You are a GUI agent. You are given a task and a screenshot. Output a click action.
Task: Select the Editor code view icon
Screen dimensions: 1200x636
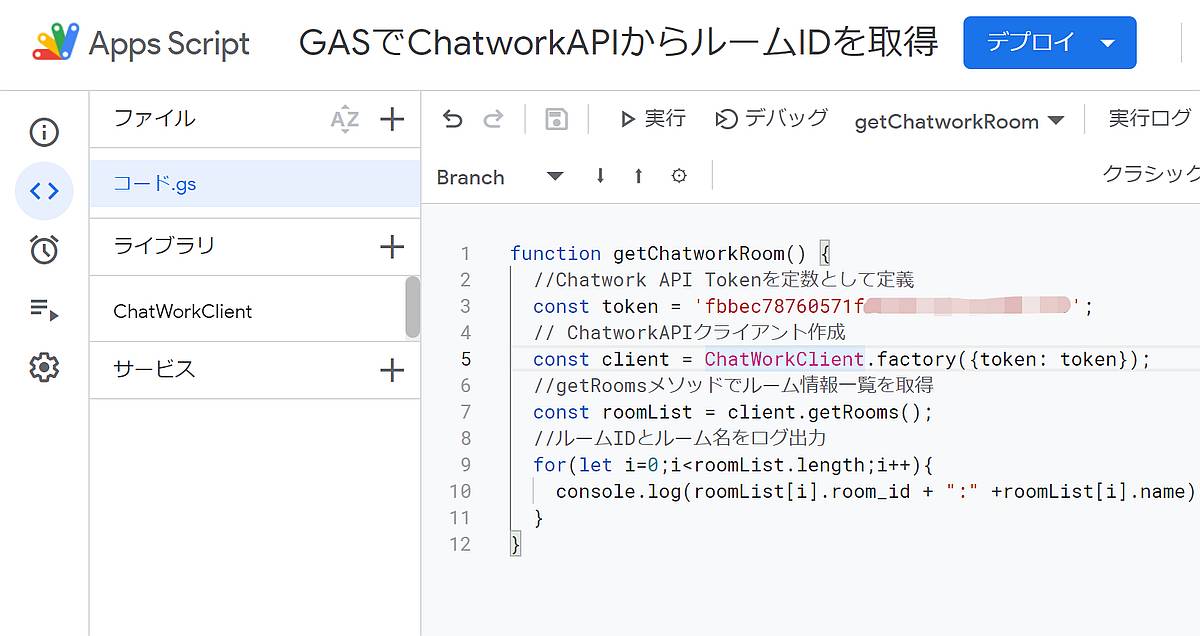pyautogui.click(x=43, y=191)
